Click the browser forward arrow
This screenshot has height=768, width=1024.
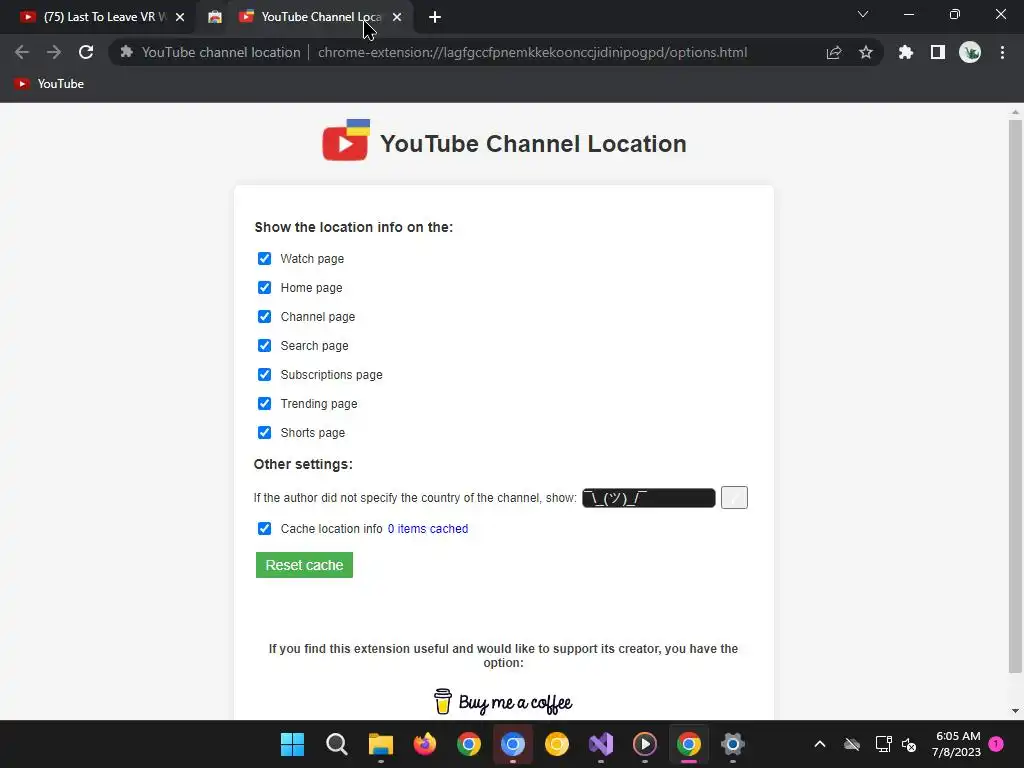[x=54, y=52]
